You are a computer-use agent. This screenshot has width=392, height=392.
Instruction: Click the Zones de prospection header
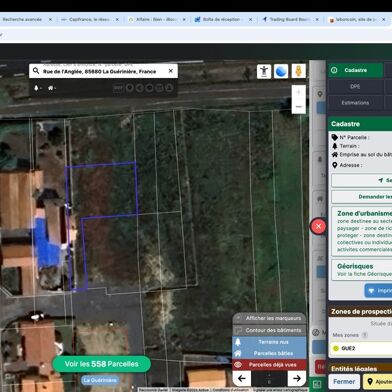361,312
